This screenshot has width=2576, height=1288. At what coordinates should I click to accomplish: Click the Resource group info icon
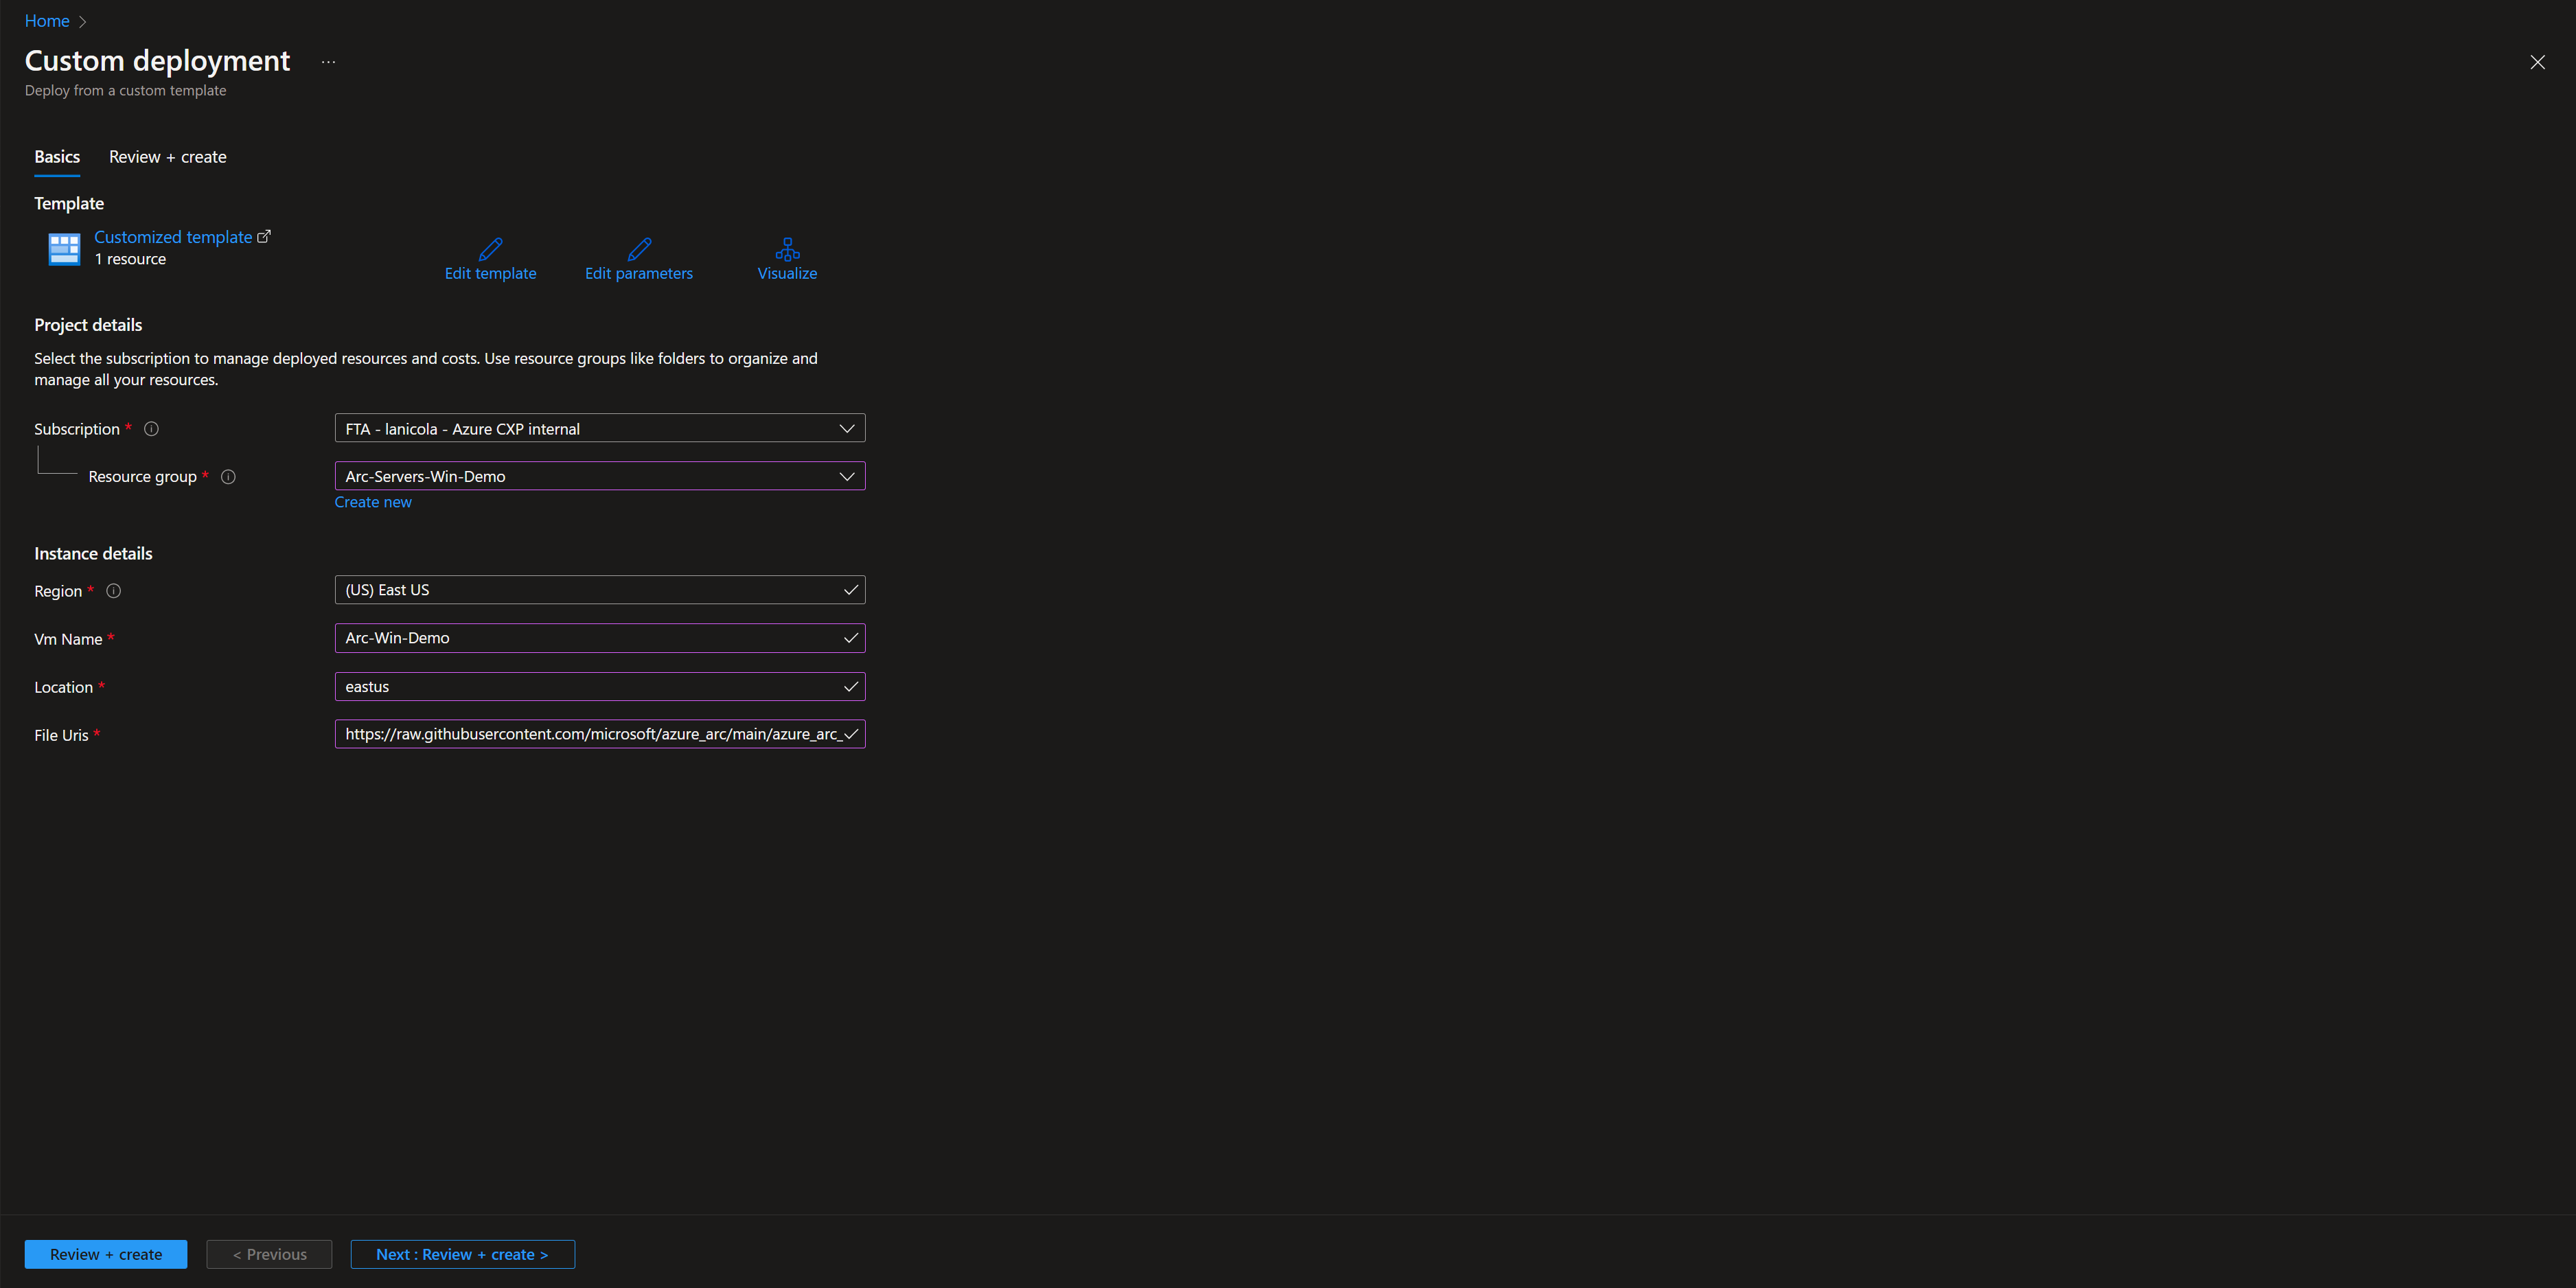(228, 477)
